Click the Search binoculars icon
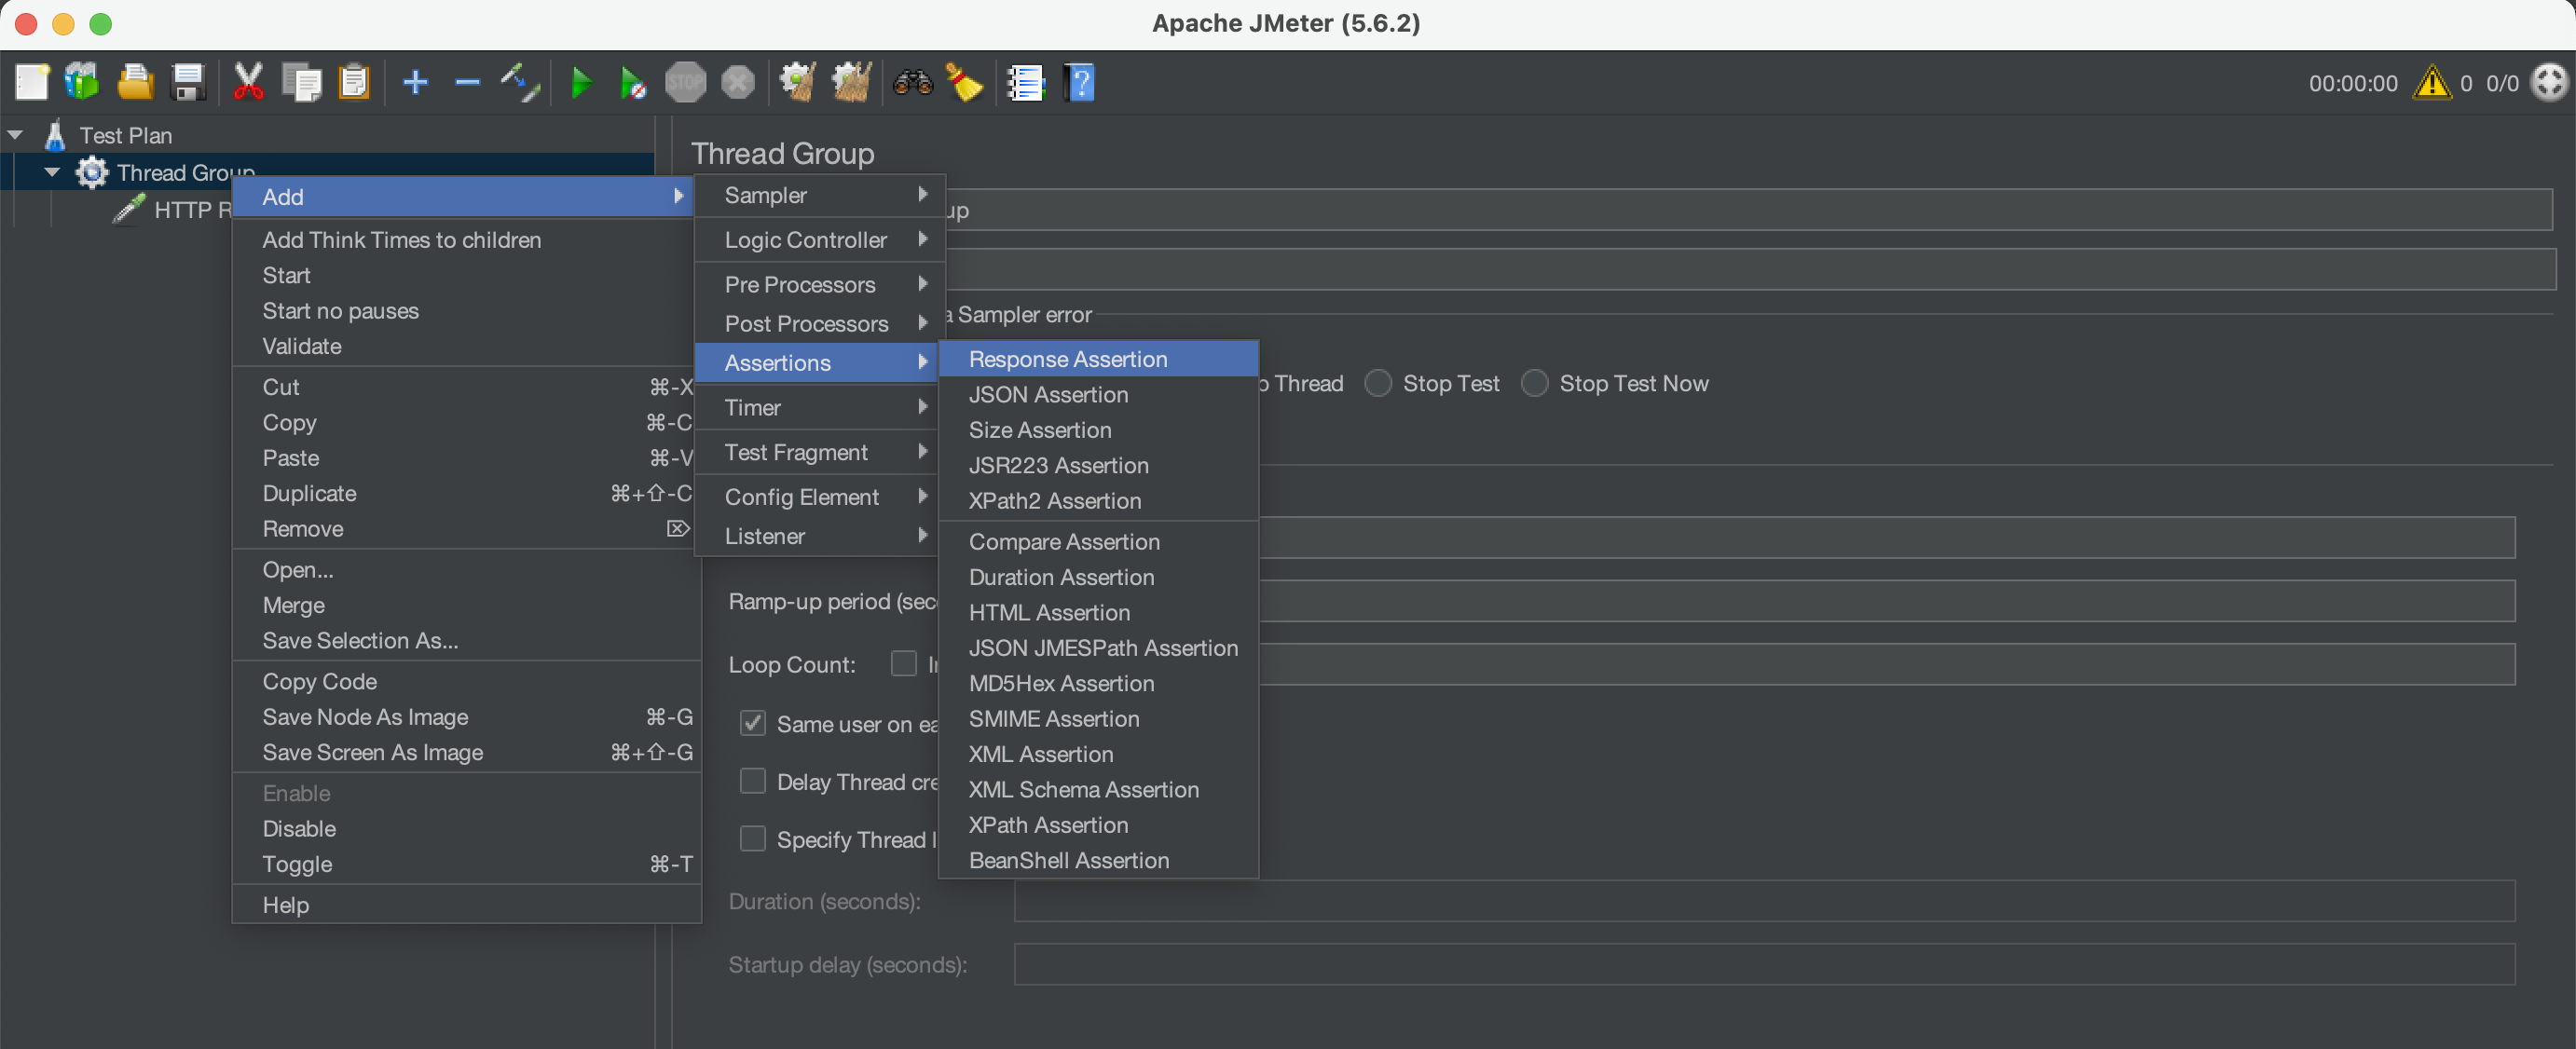2576x1049 pixels. (912, 82)
